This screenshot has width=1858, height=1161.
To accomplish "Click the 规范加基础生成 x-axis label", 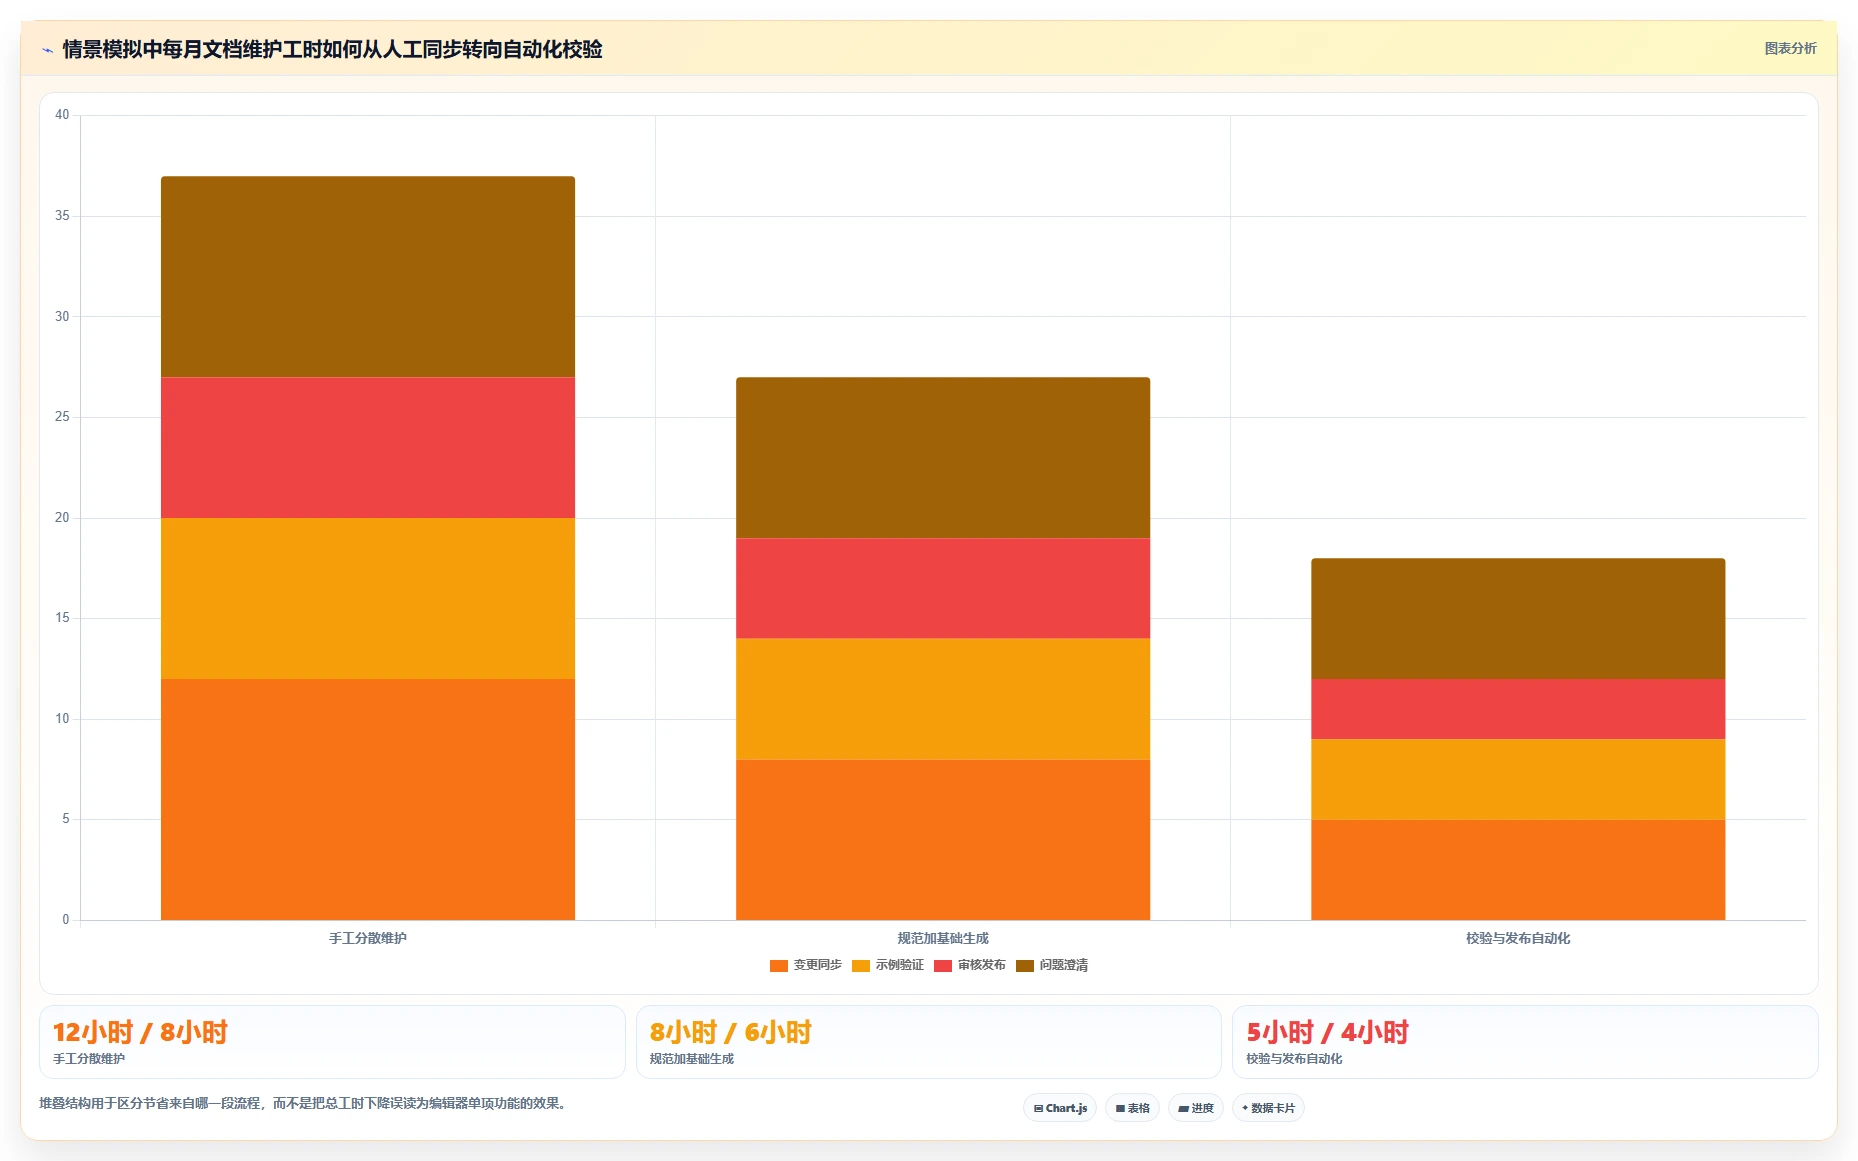I will tap(943, 938).
